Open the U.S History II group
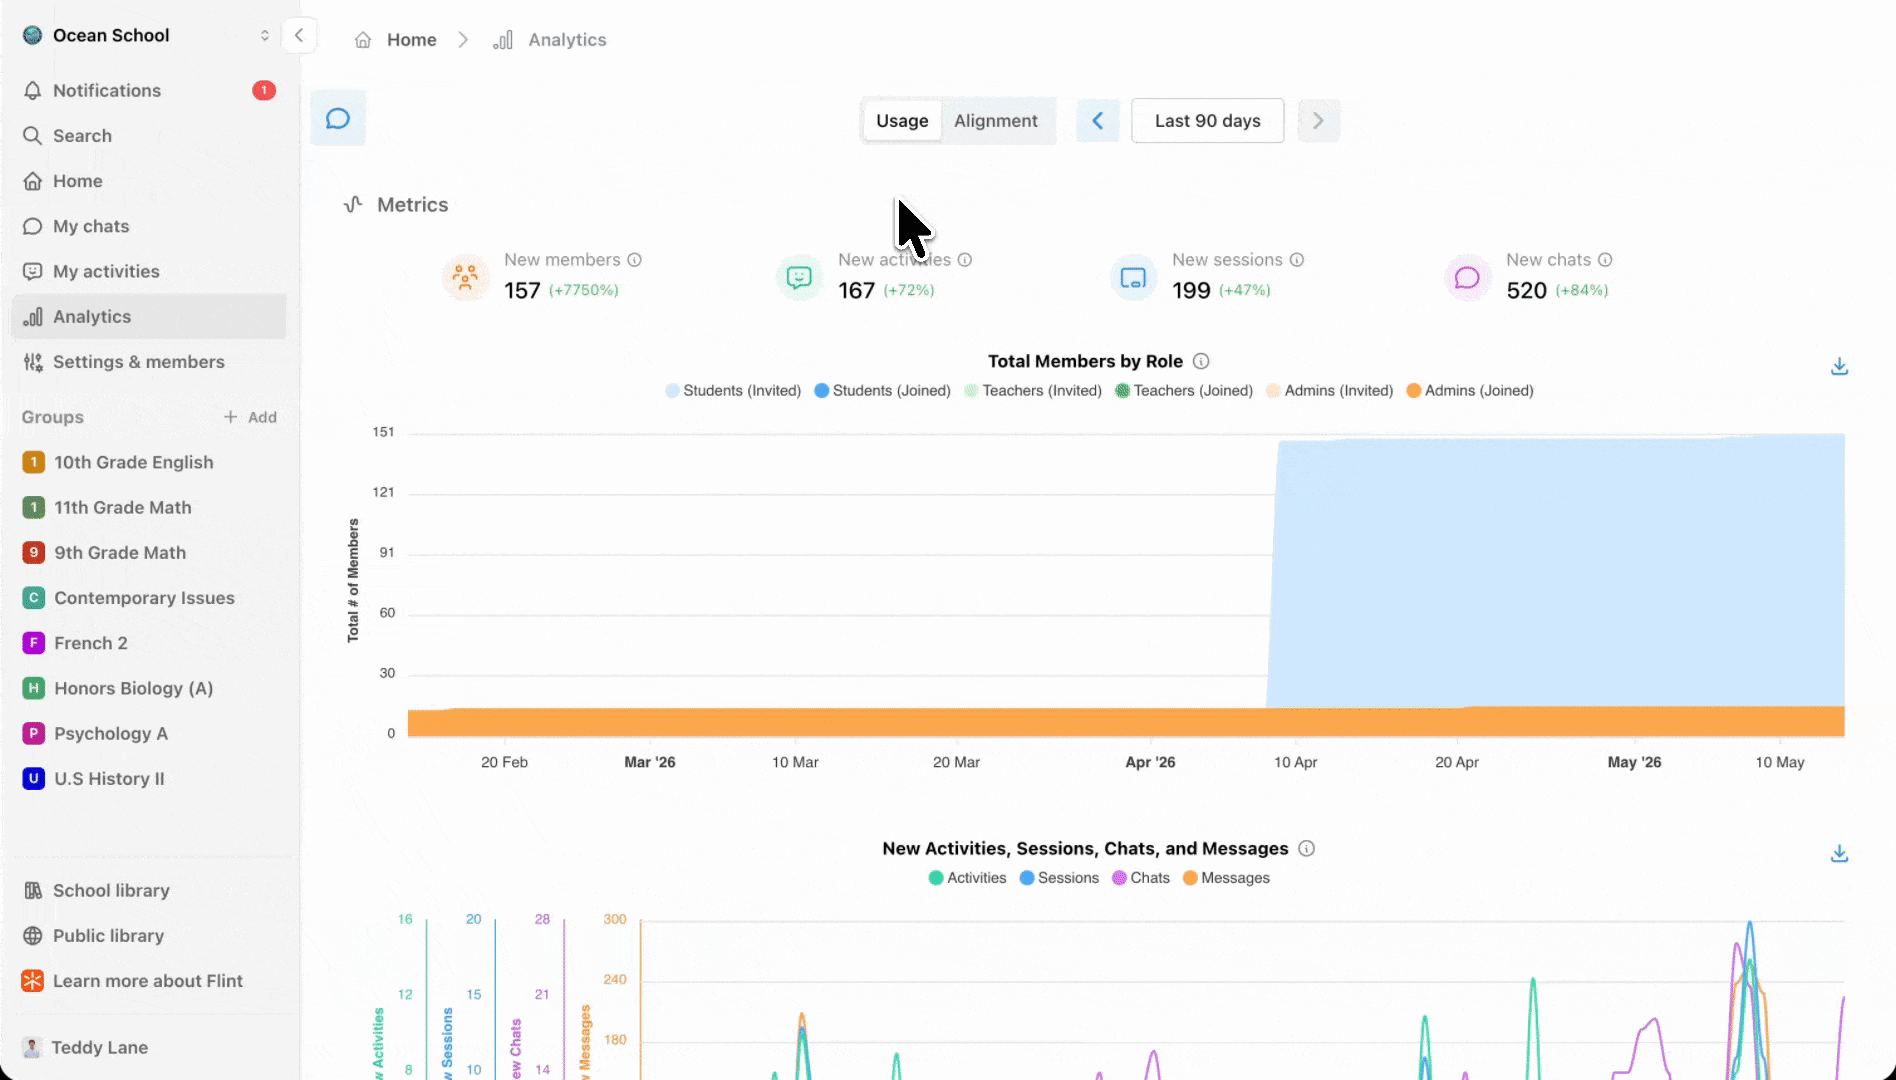Screen dimensions: 1896x1080 pos(149,779)
